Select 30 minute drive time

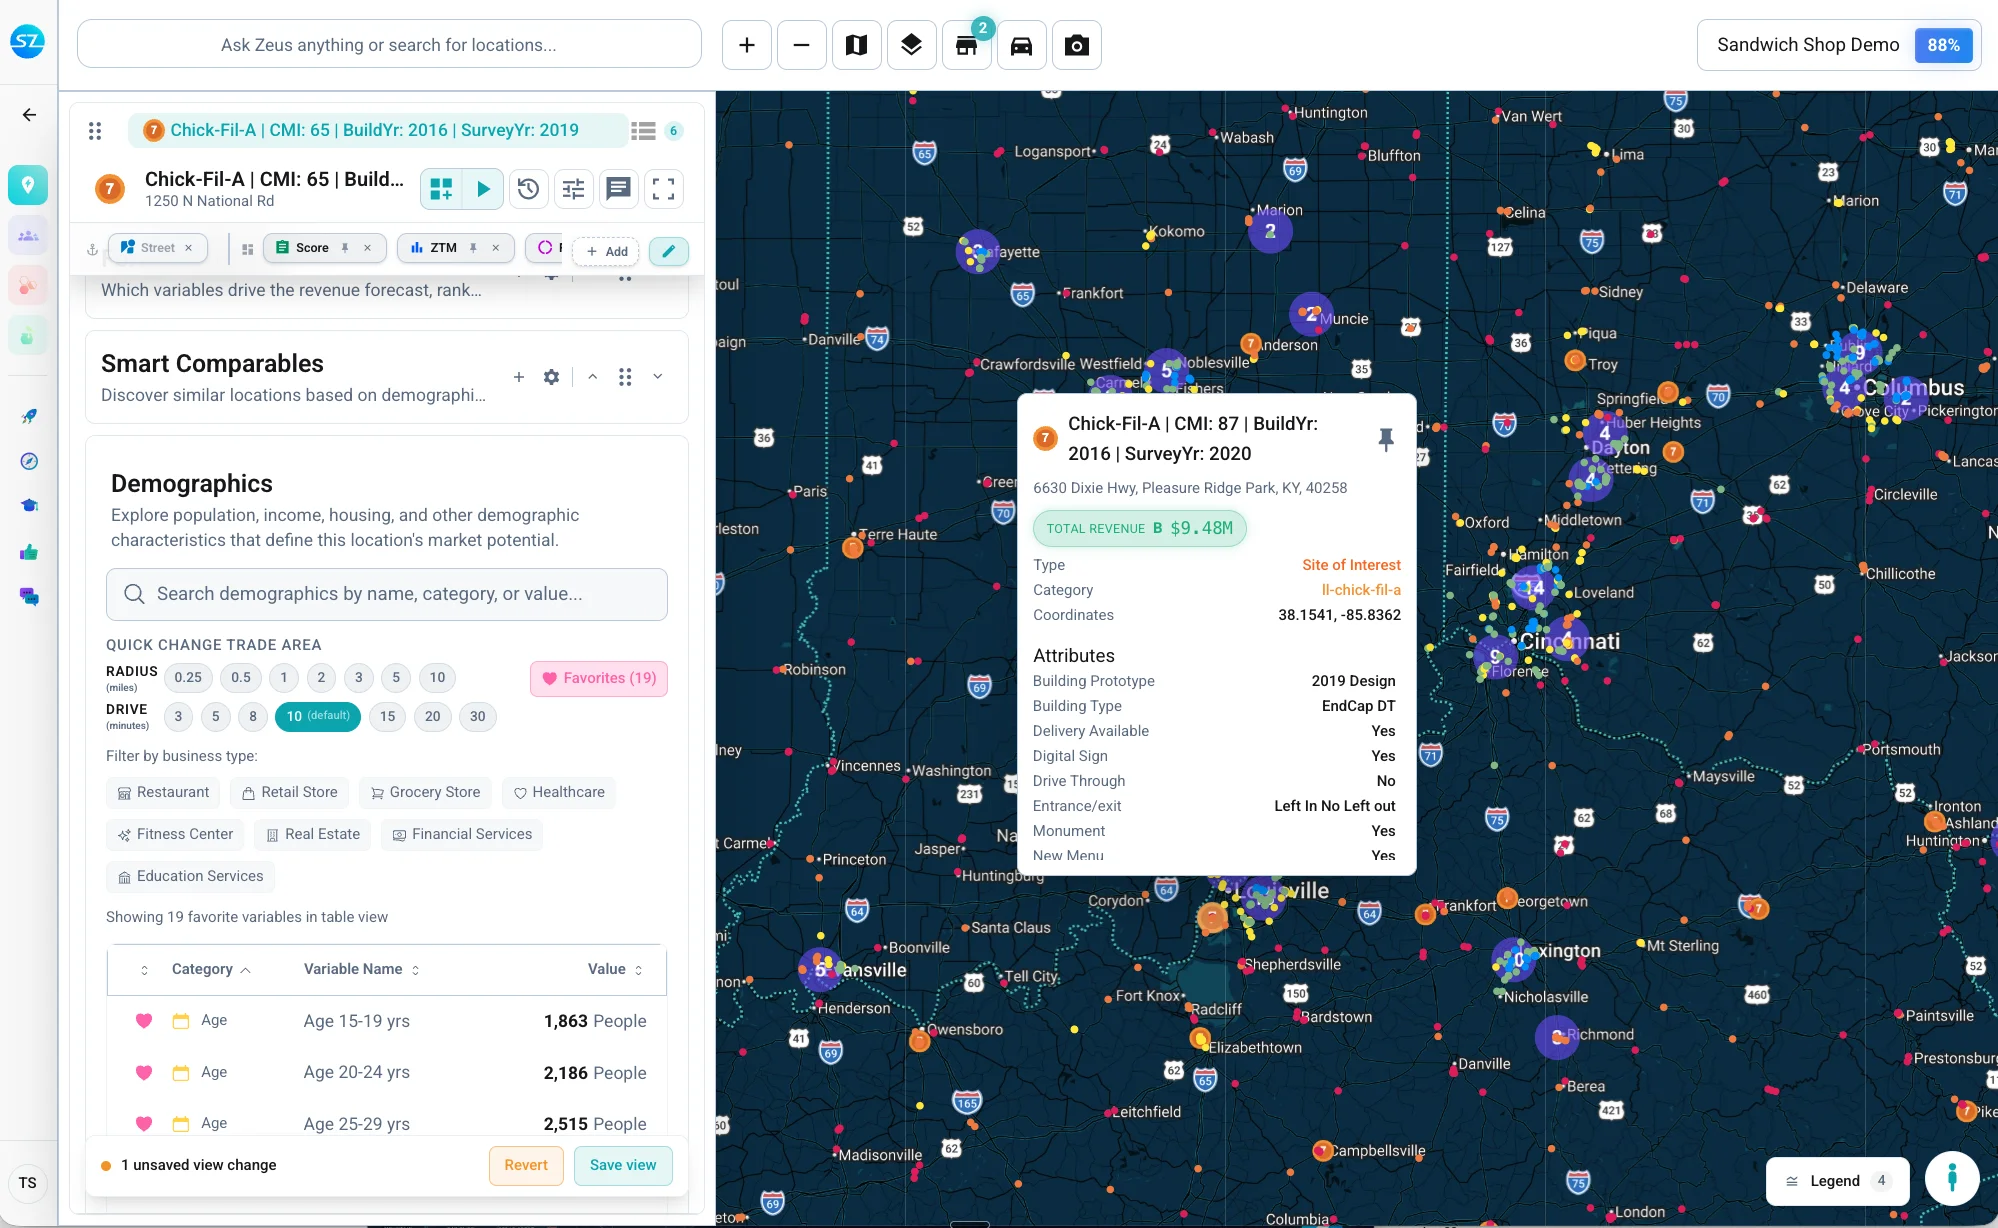(x=478, y=716)
